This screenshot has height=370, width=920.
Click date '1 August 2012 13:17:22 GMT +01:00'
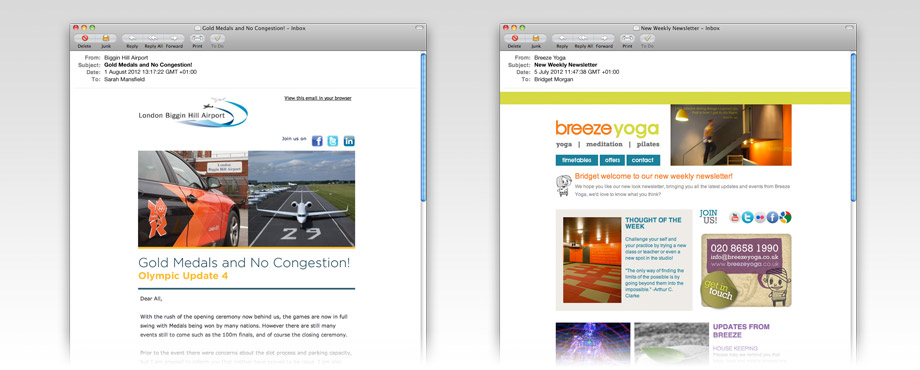151,72
